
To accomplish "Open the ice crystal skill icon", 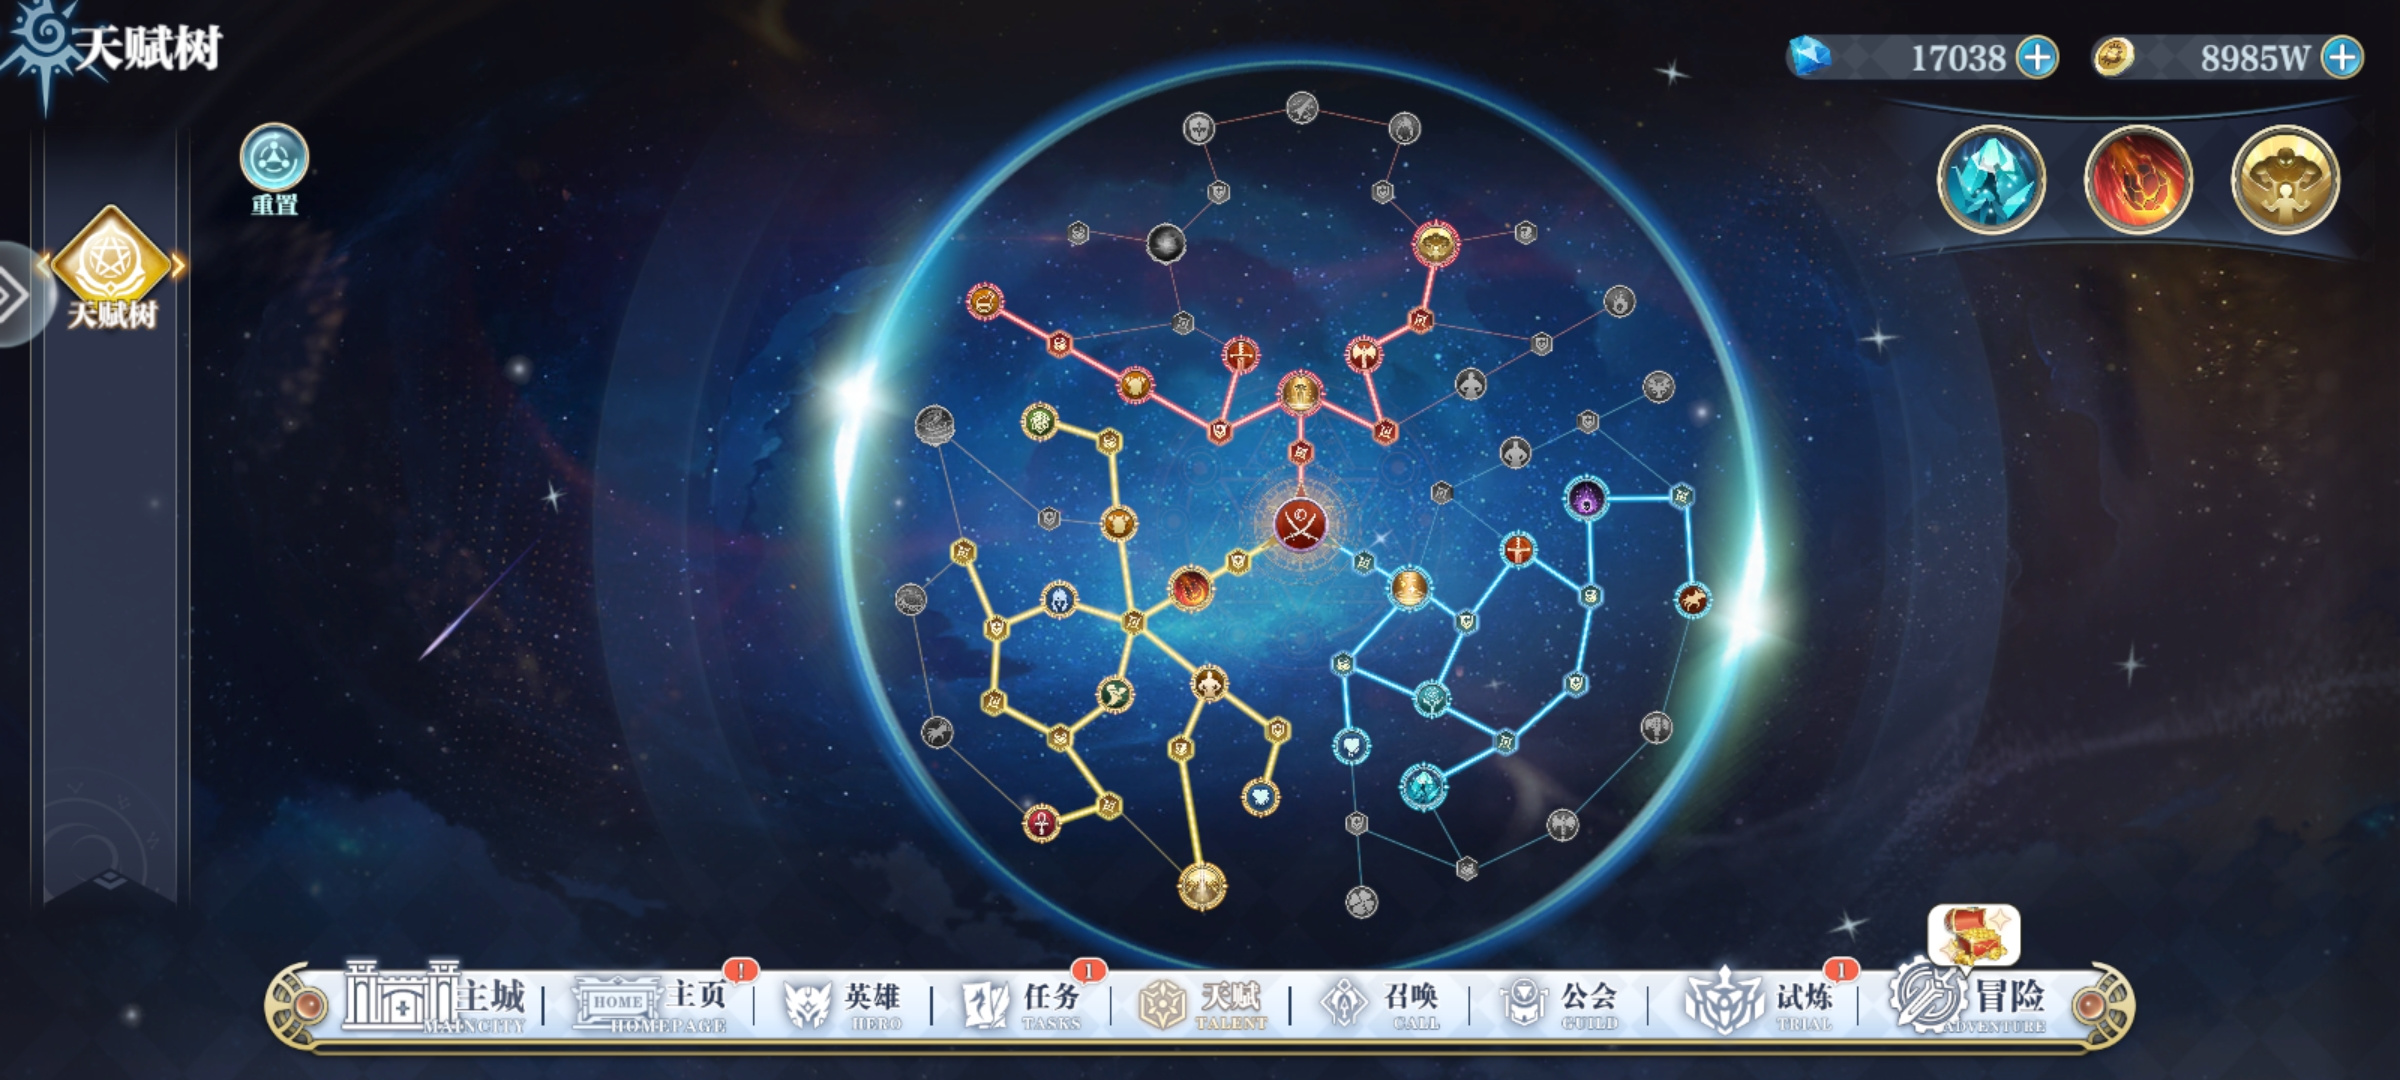I will tap(1991, 180).
